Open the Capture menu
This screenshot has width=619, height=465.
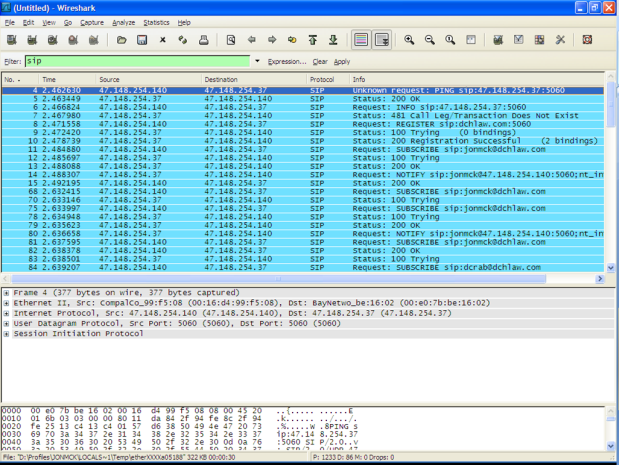pyautogui.click(x=92, y=22)
